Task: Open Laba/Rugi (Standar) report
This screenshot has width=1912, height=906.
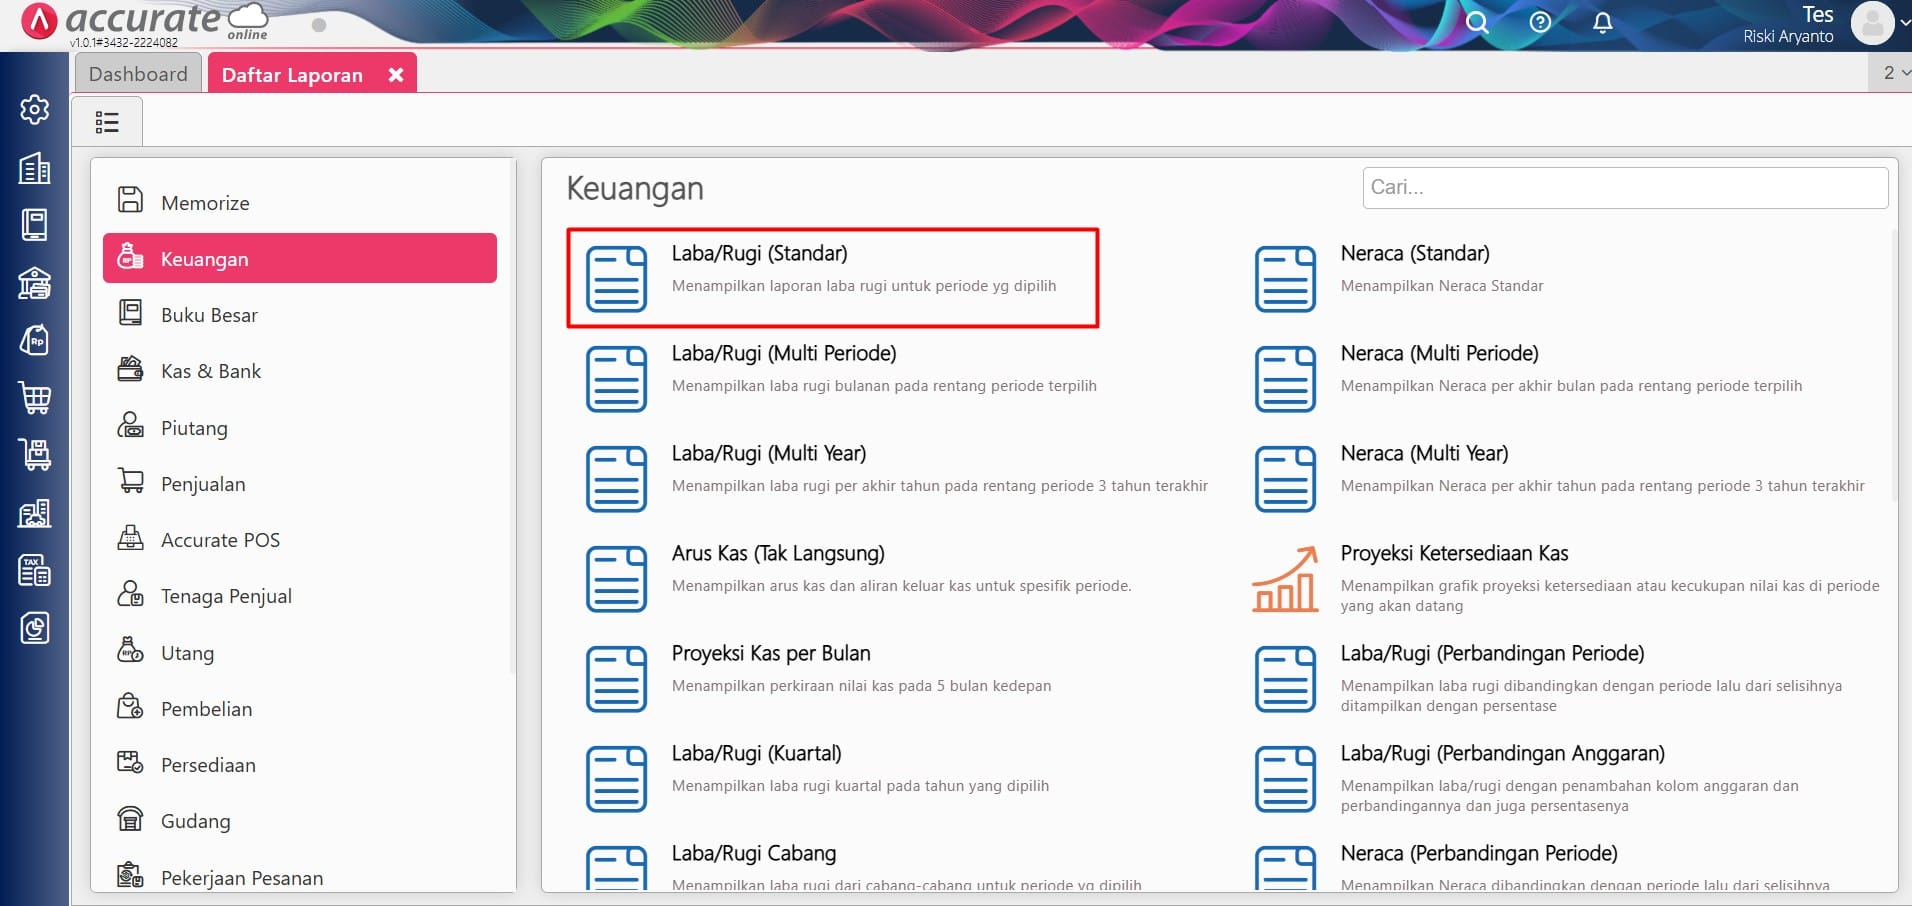Action: [759, 254]
